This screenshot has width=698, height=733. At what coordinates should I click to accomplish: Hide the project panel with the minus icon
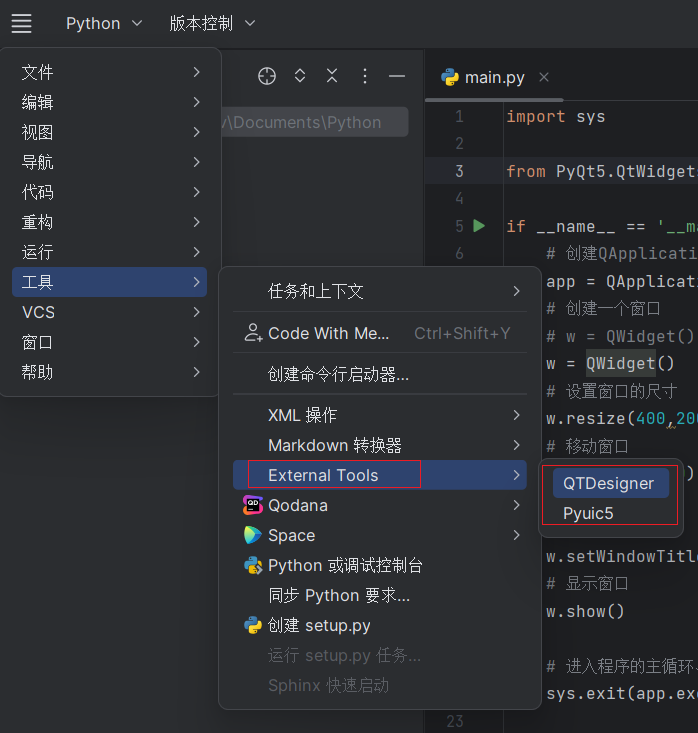(397, 76)
